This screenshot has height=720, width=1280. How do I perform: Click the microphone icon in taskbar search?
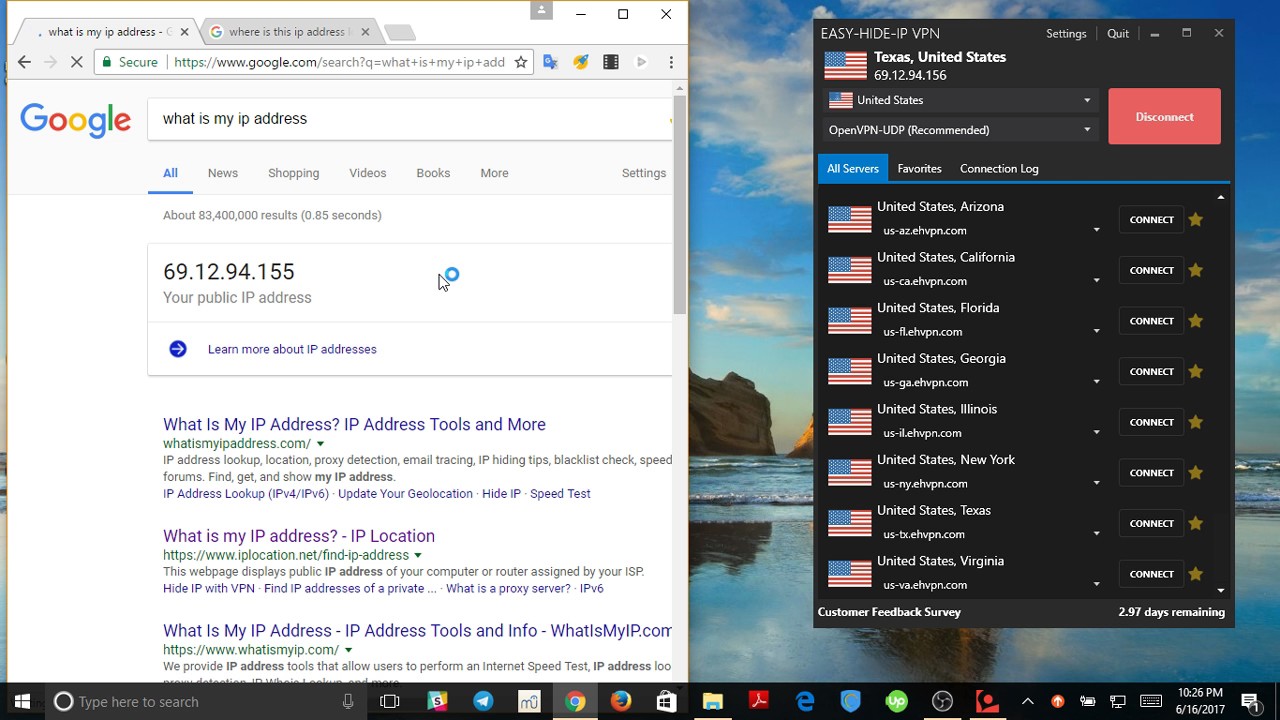[348, 701]
